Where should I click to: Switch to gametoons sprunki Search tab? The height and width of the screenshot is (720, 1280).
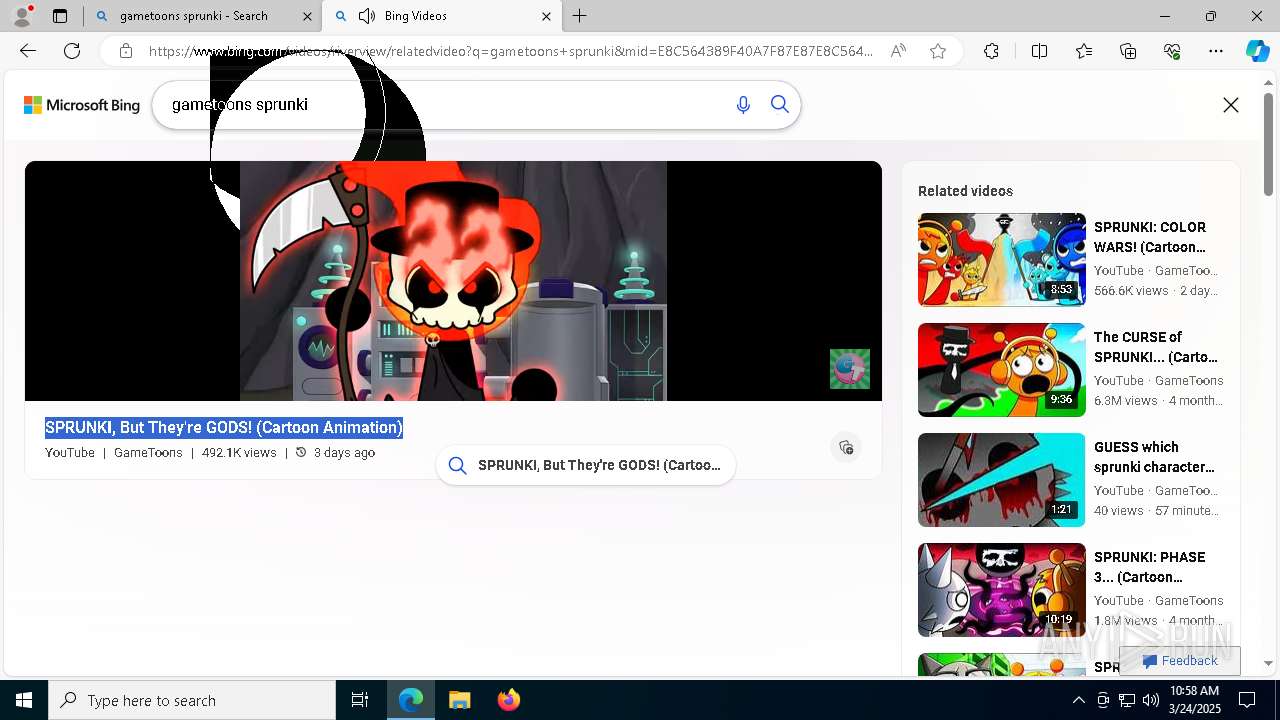pos(203,16)
